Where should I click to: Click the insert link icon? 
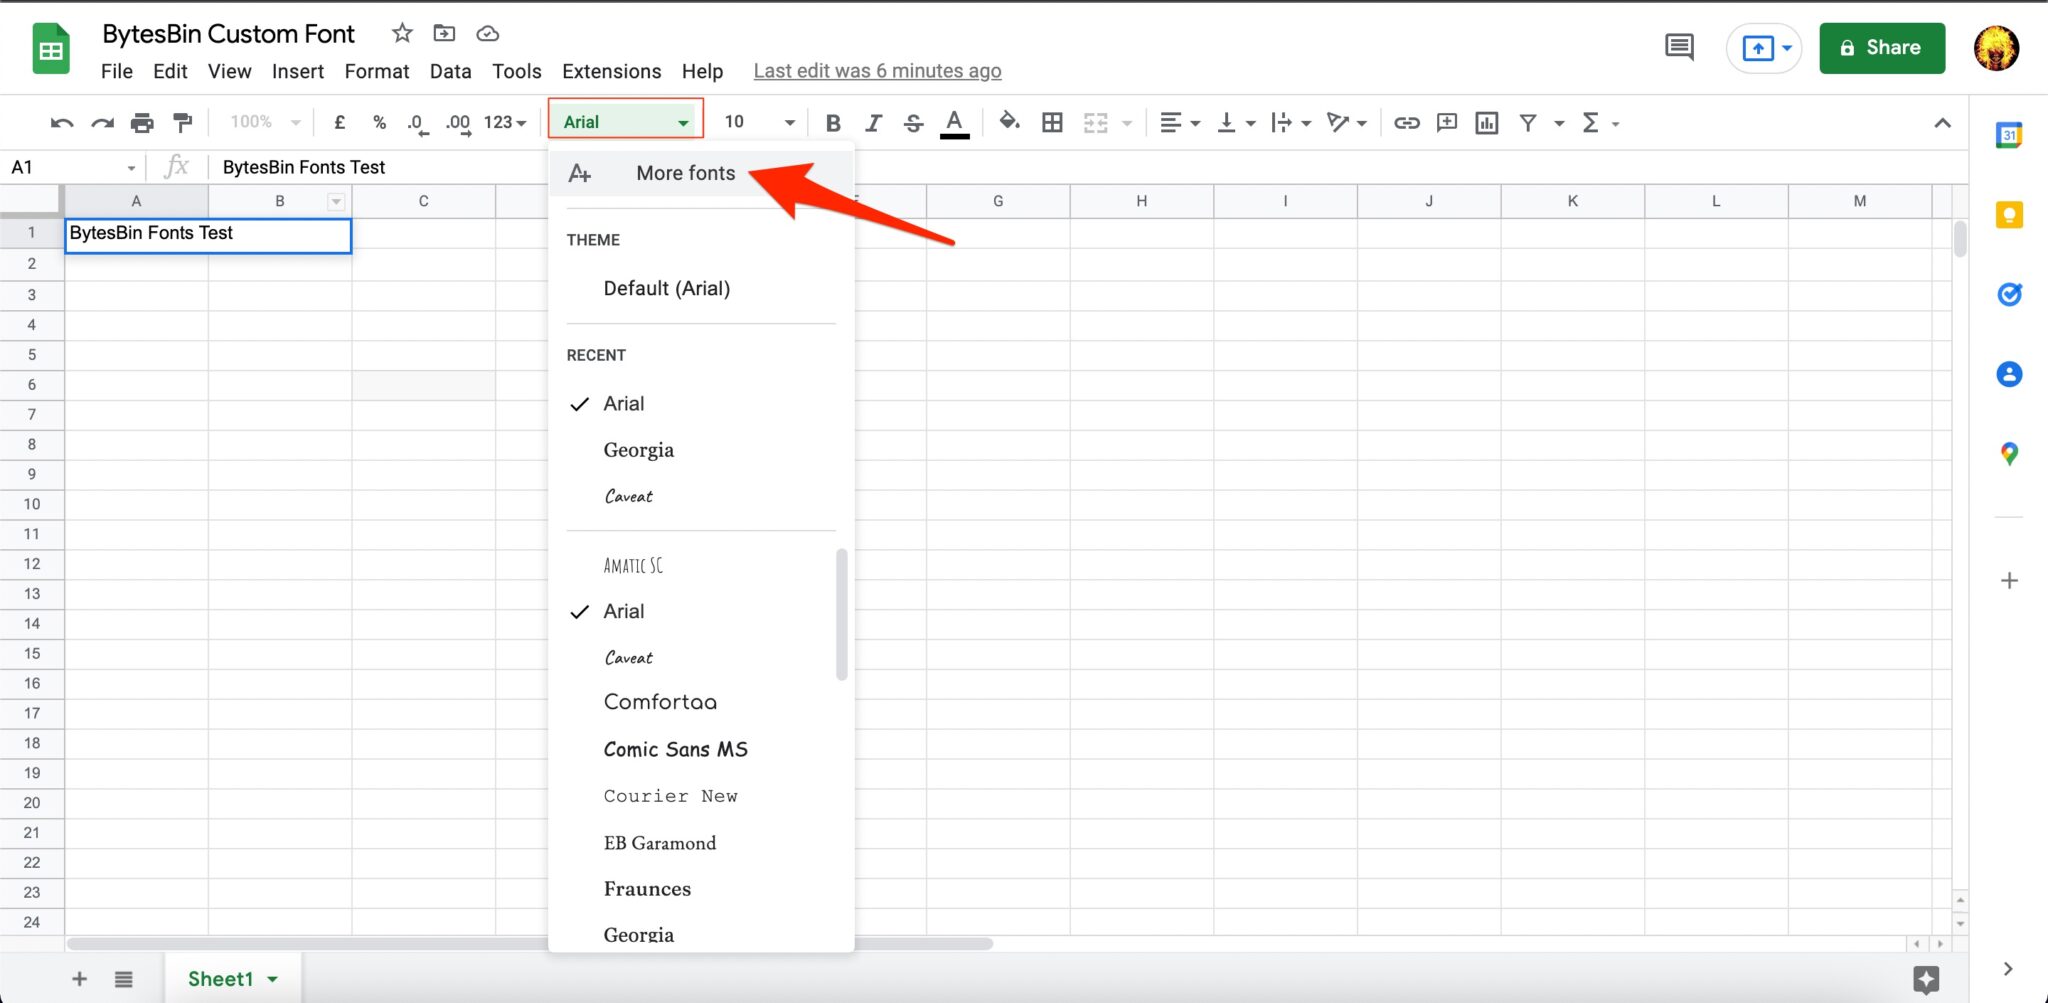coord(1406,123)
